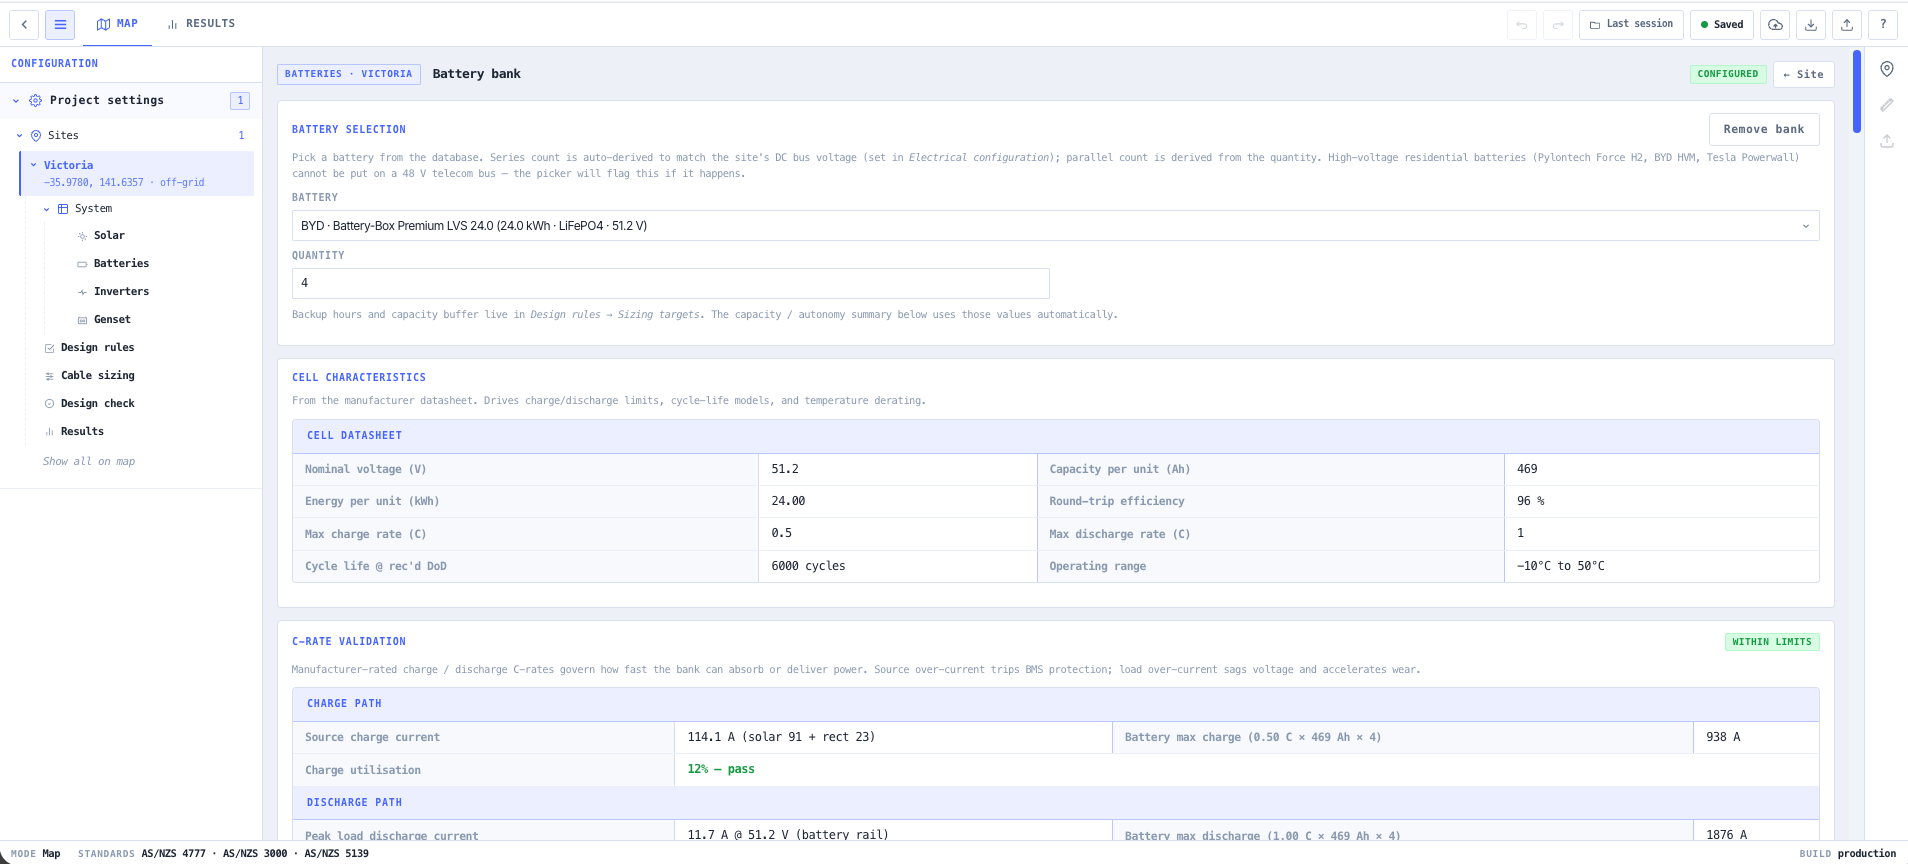The image size is (1908, 864).
Task: Click the ruler icon in right rail
Action: [1887, 105]
